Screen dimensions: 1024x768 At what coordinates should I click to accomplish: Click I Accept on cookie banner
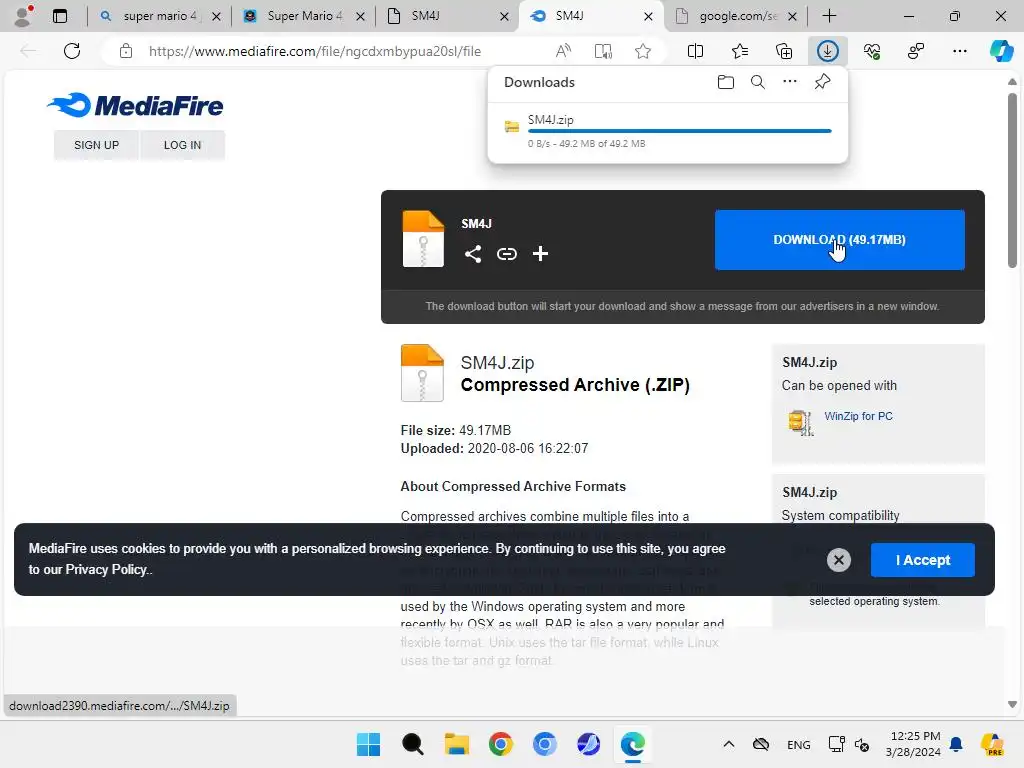pos(922,560)
